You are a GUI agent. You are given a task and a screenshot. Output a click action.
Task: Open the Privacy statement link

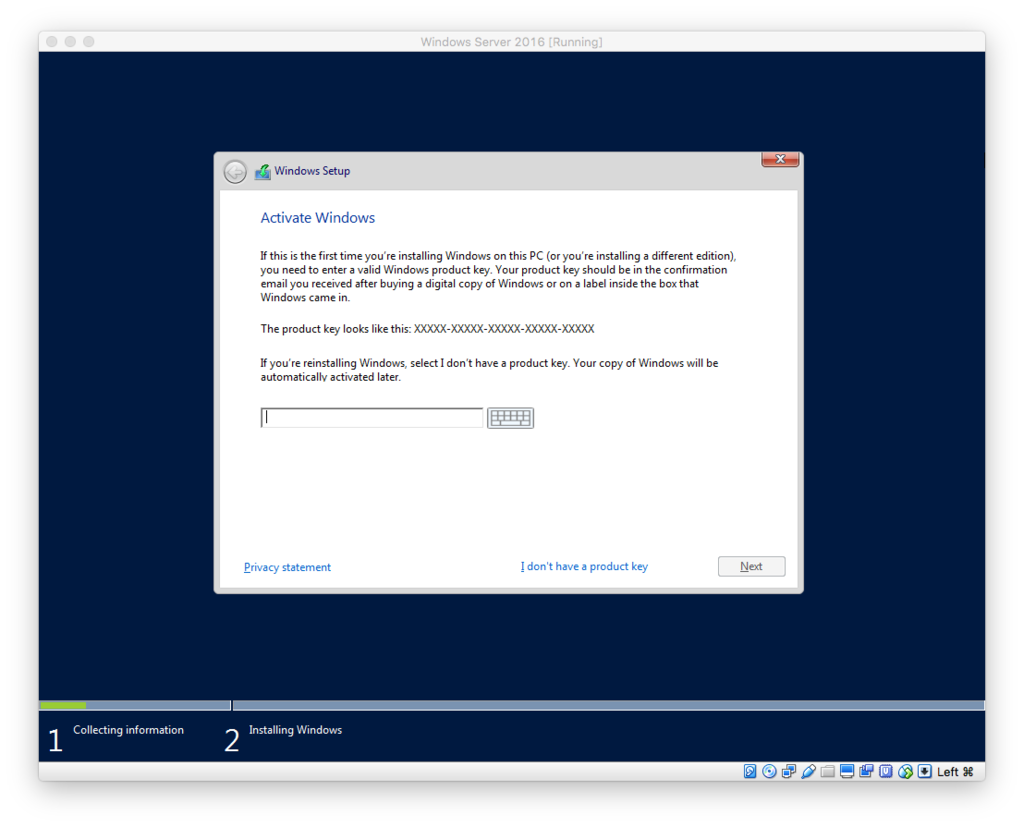tap(287, 567)
